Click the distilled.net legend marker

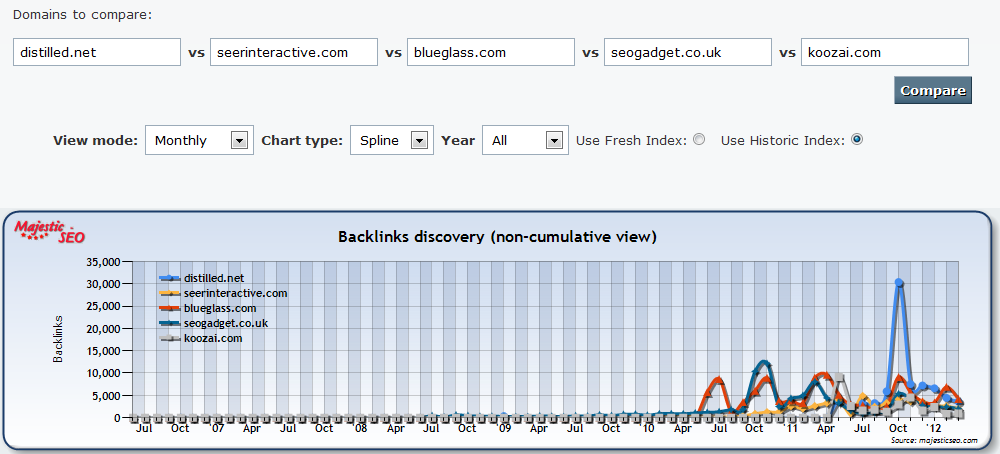170,278
